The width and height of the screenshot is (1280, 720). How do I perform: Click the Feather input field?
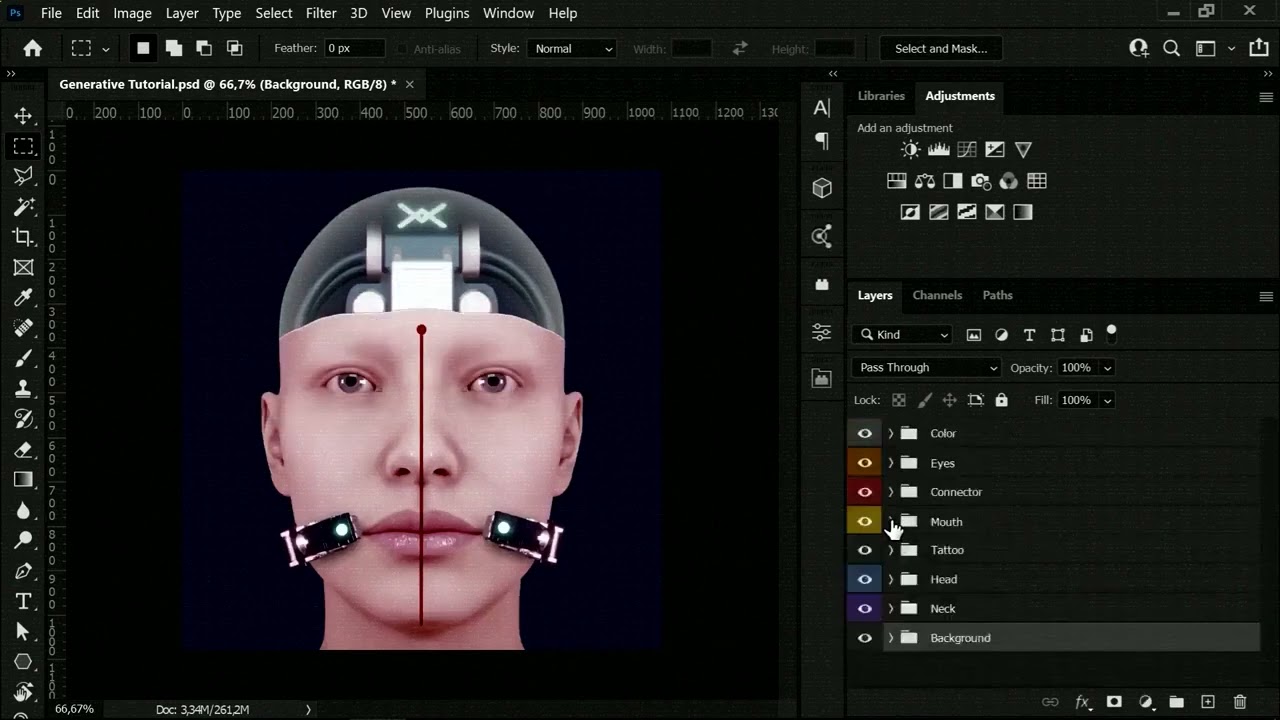pos(354,48)
